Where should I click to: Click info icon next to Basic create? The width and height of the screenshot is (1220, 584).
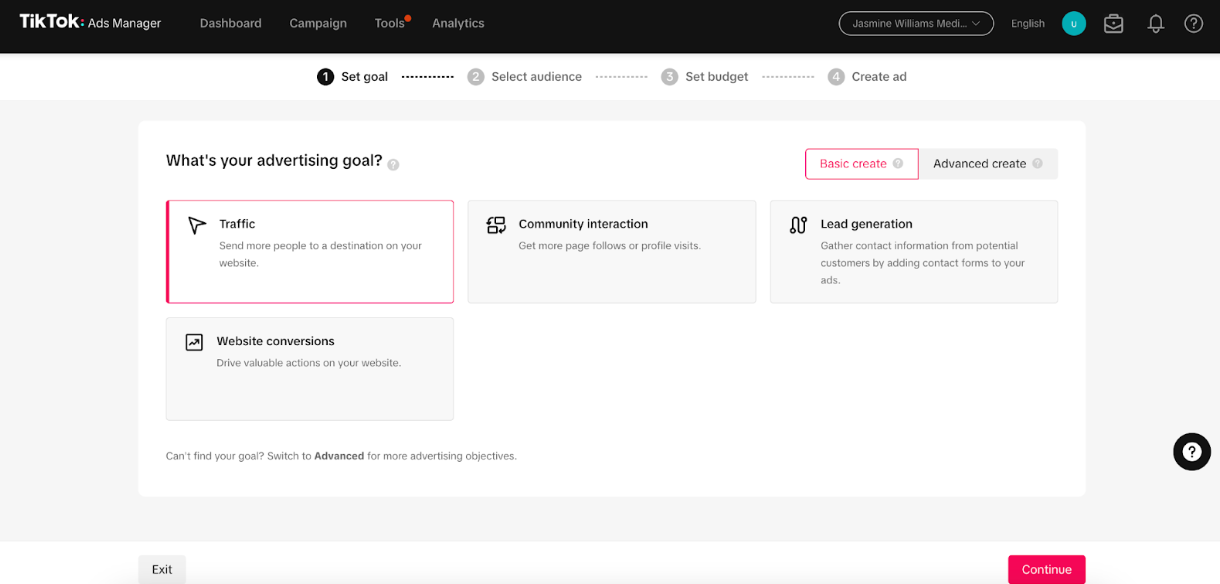click(x=898, y=164)
